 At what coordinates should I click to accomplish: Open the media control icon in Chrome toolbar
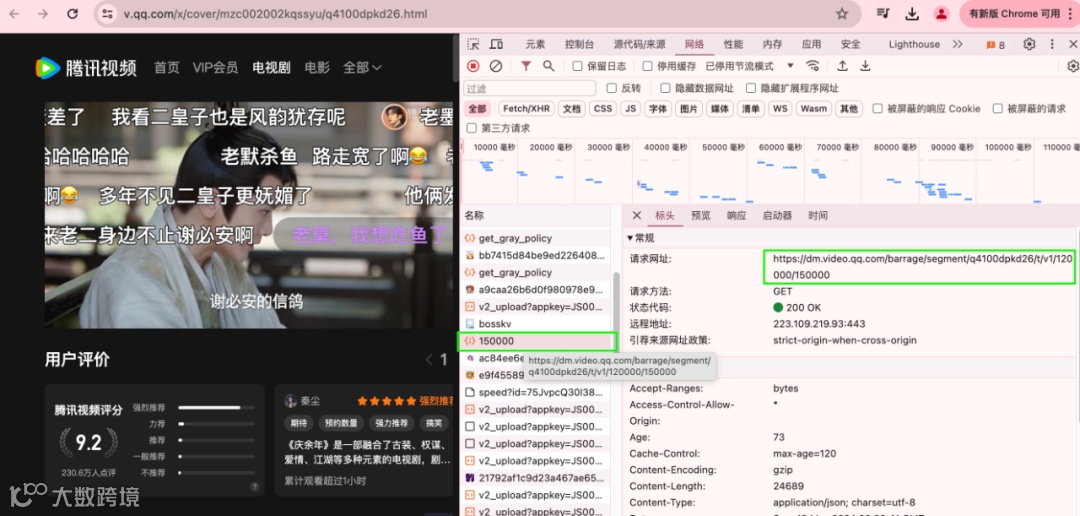coord(882,14)
